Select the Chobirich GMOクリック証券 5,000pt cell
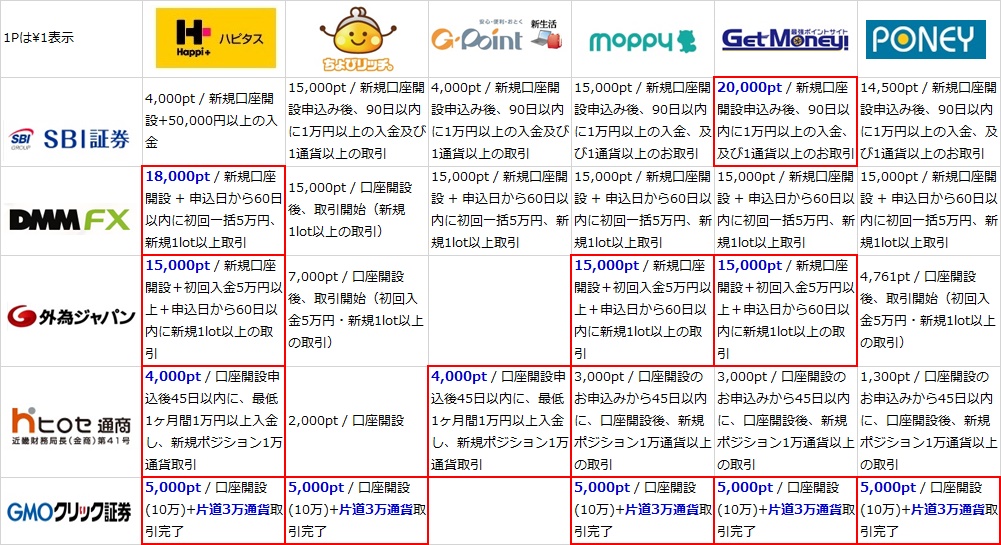This screenshot has height=545, width=1001. click(x=357, y=511)
